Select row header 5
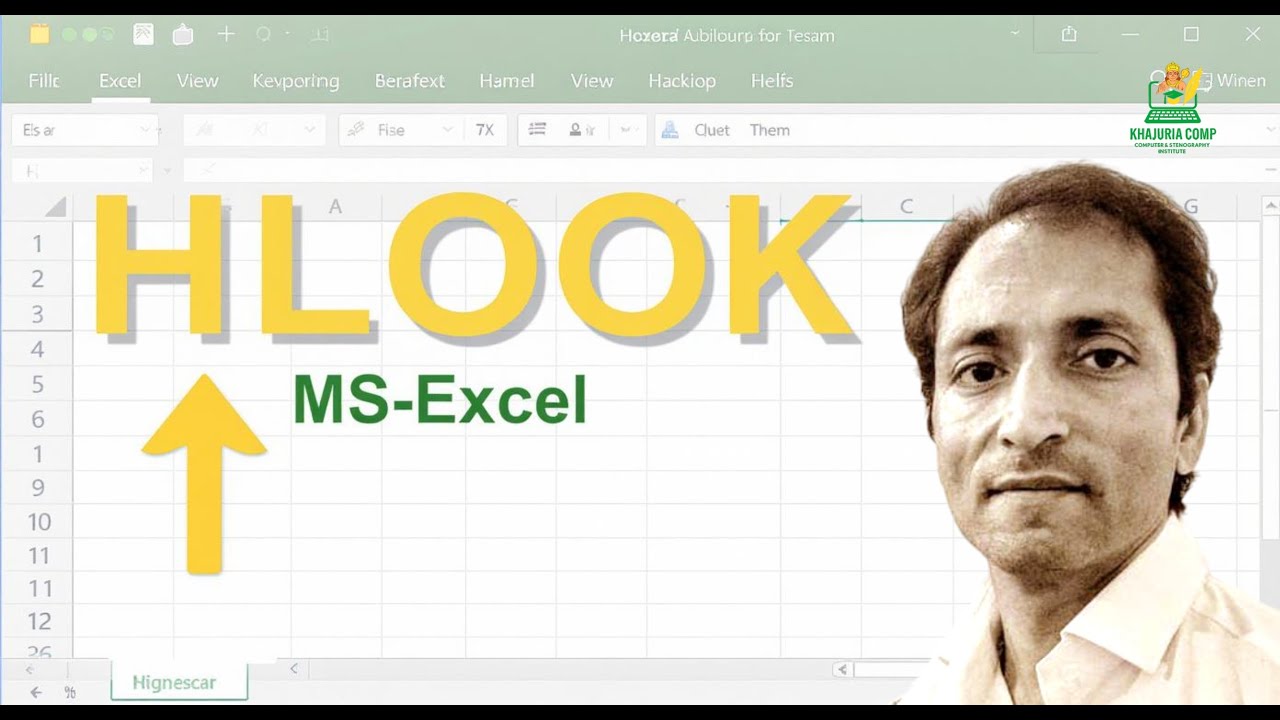The width and height of the screenshot is (1280, 720). click(38, 383)
